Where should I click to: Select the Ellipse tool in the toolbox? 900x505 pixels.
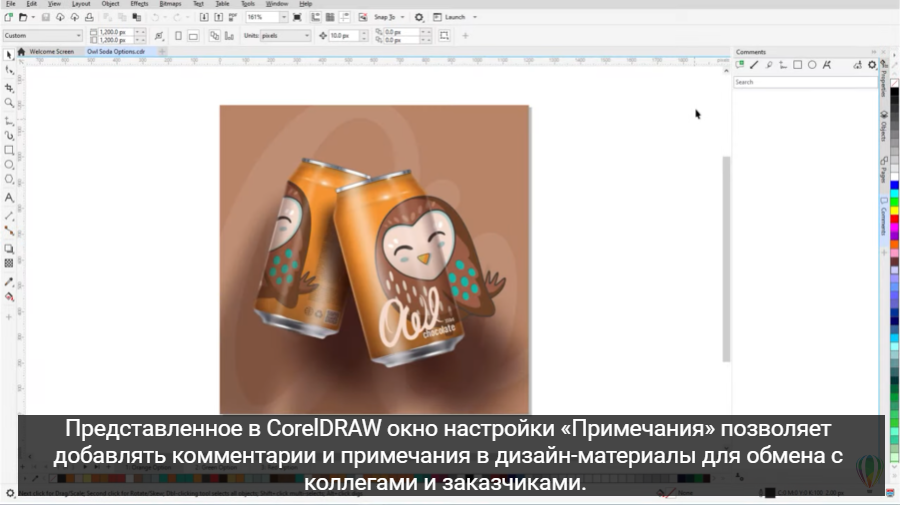click(x=9, y=165)
